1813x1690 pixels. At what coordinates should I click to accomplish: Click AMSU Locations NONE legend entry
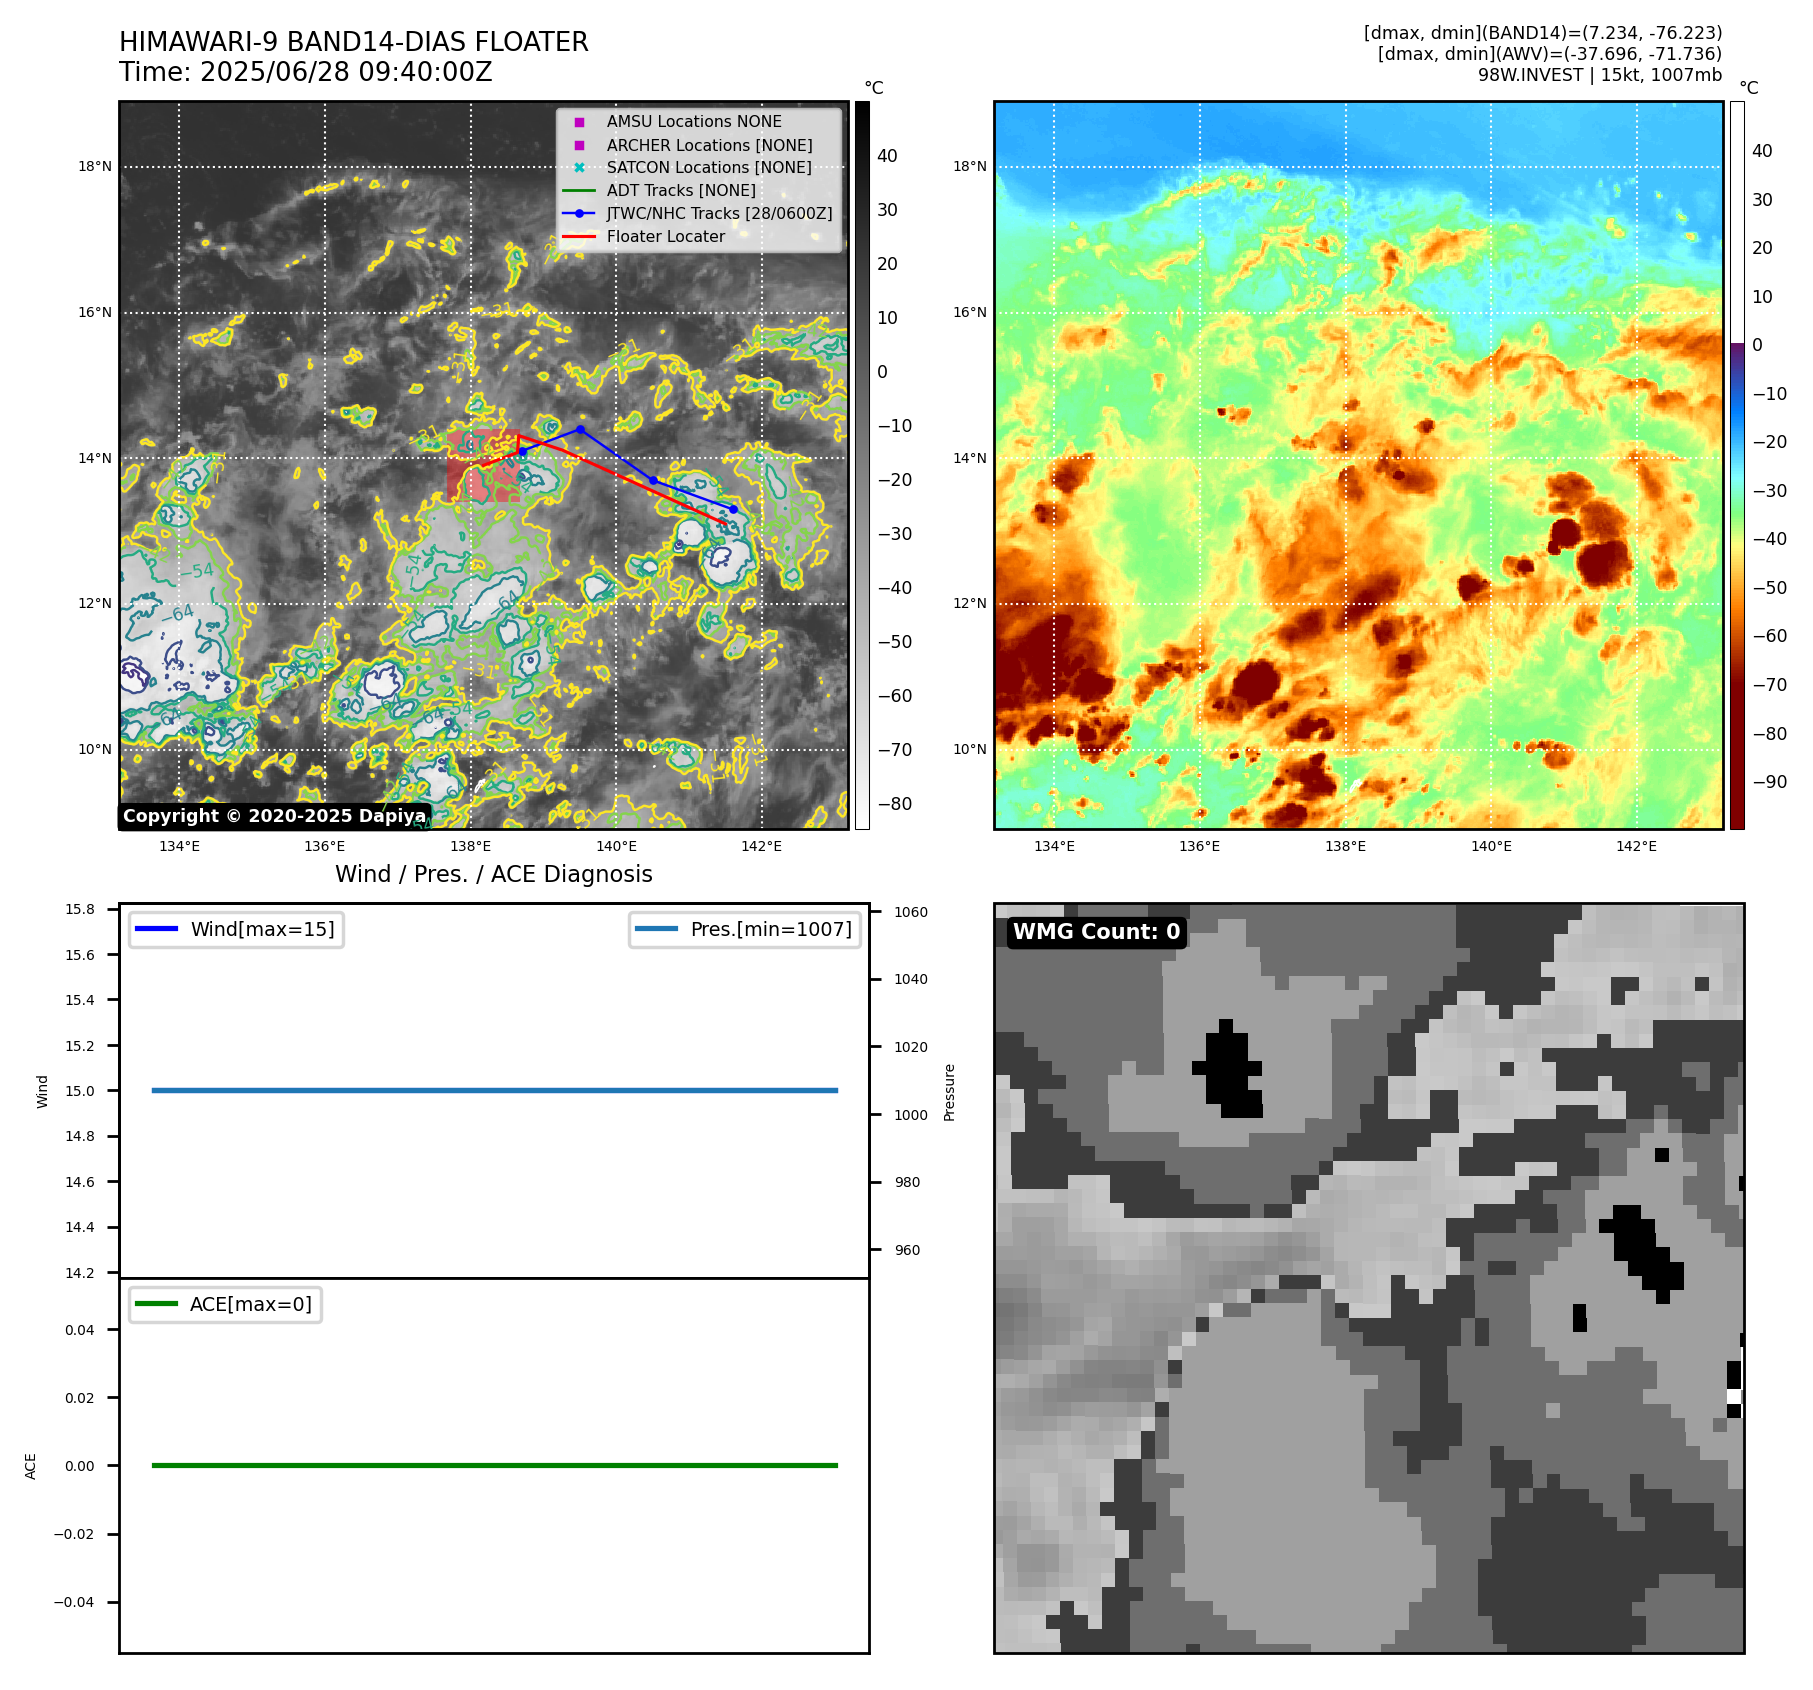pos(694,122)
